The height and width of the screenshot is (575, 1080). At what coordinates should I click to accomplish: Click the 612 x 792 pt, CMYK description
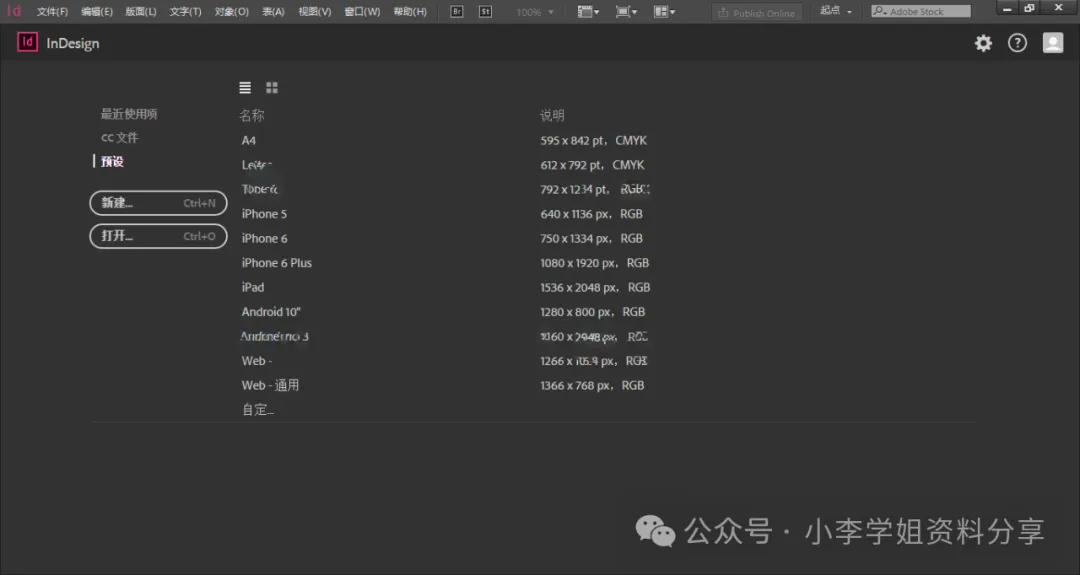(x=592, y=165)
